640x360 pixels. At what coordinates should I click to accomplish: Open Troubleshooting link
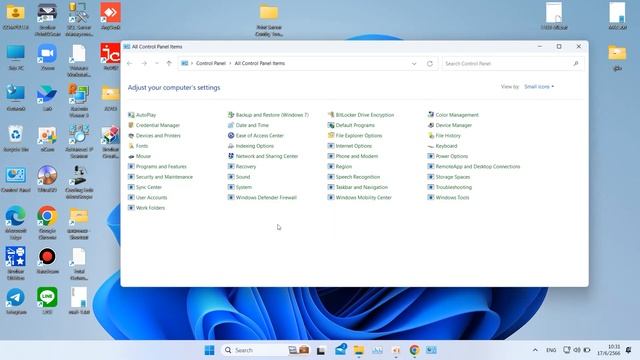pos(453,187)
